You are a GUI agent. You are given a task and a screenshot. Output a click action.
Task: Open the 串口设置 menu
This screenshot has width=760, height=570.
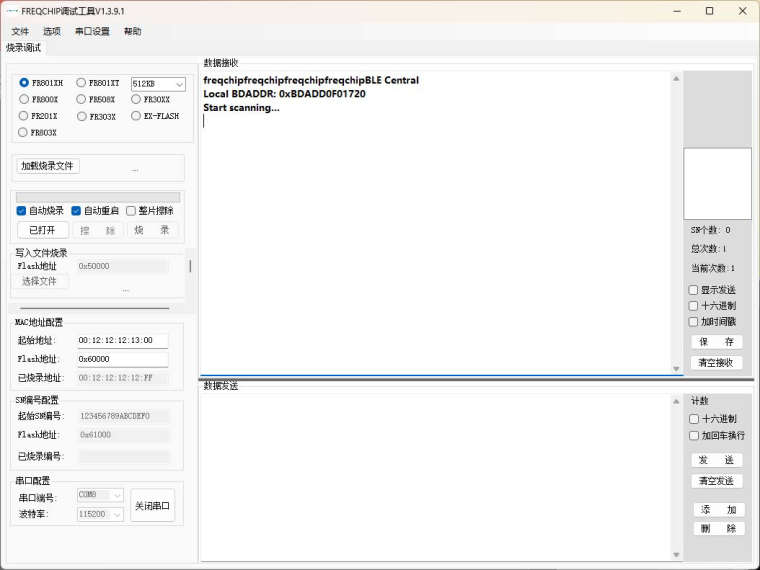point(92,31)
